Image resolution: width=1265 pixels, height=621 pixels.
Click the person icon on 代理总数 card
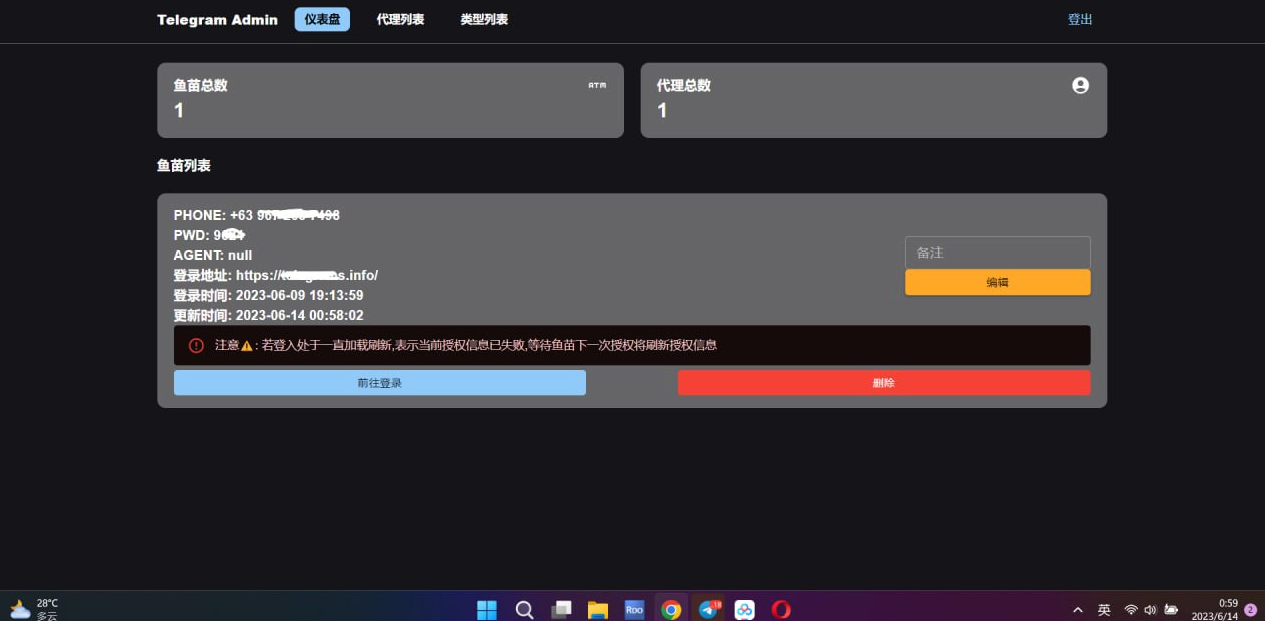1080,85
